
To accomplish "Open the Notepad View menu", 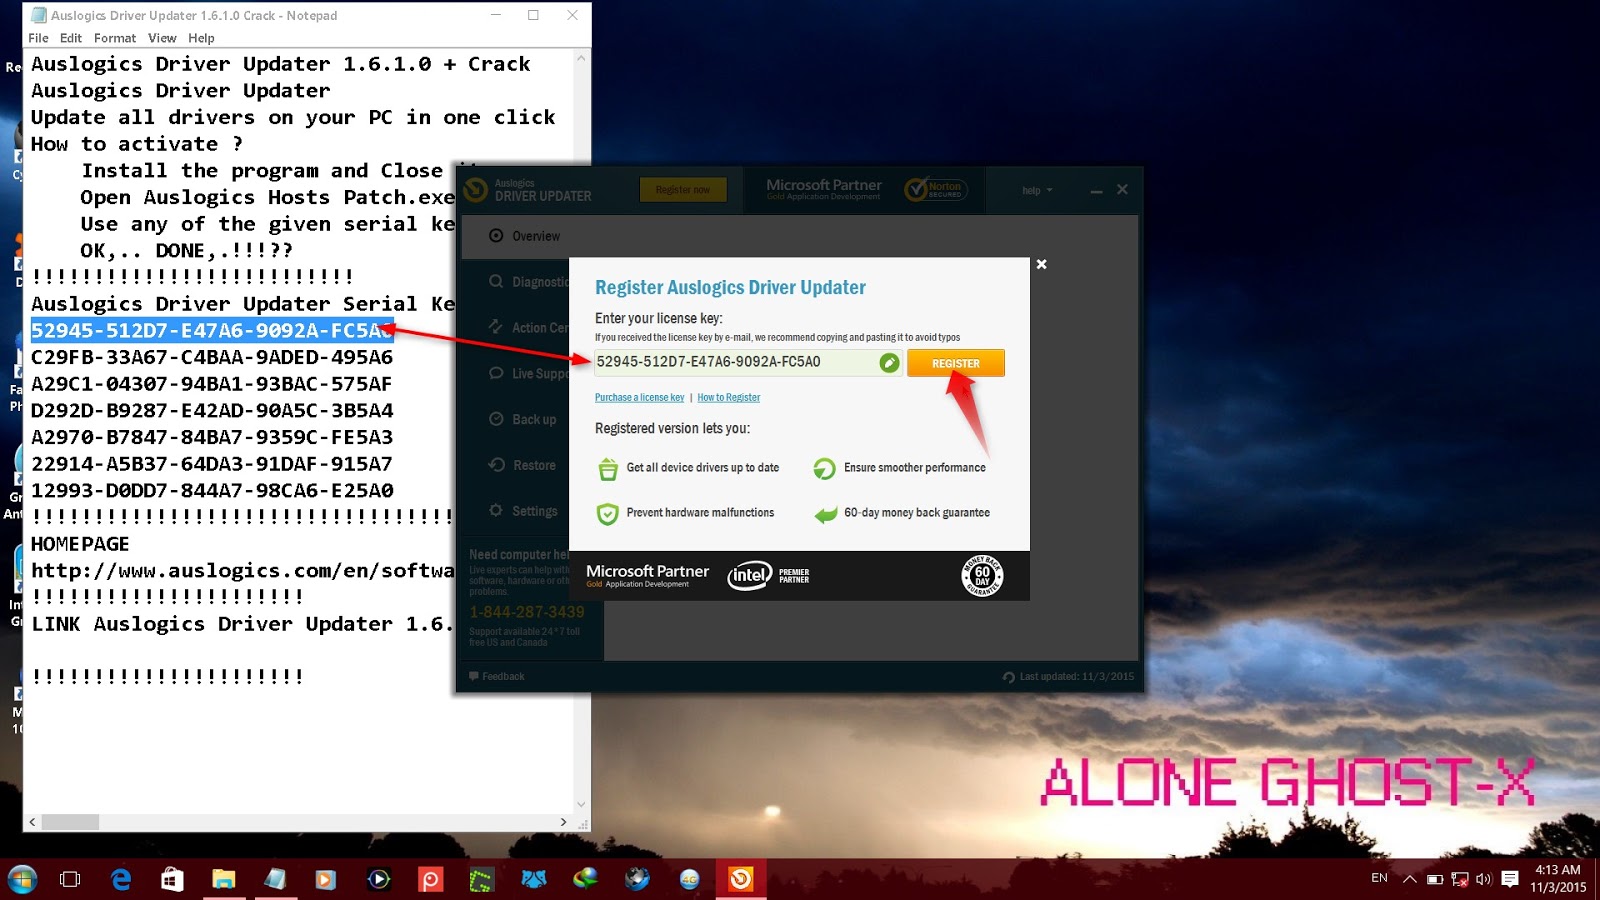I will coord(162,38).
